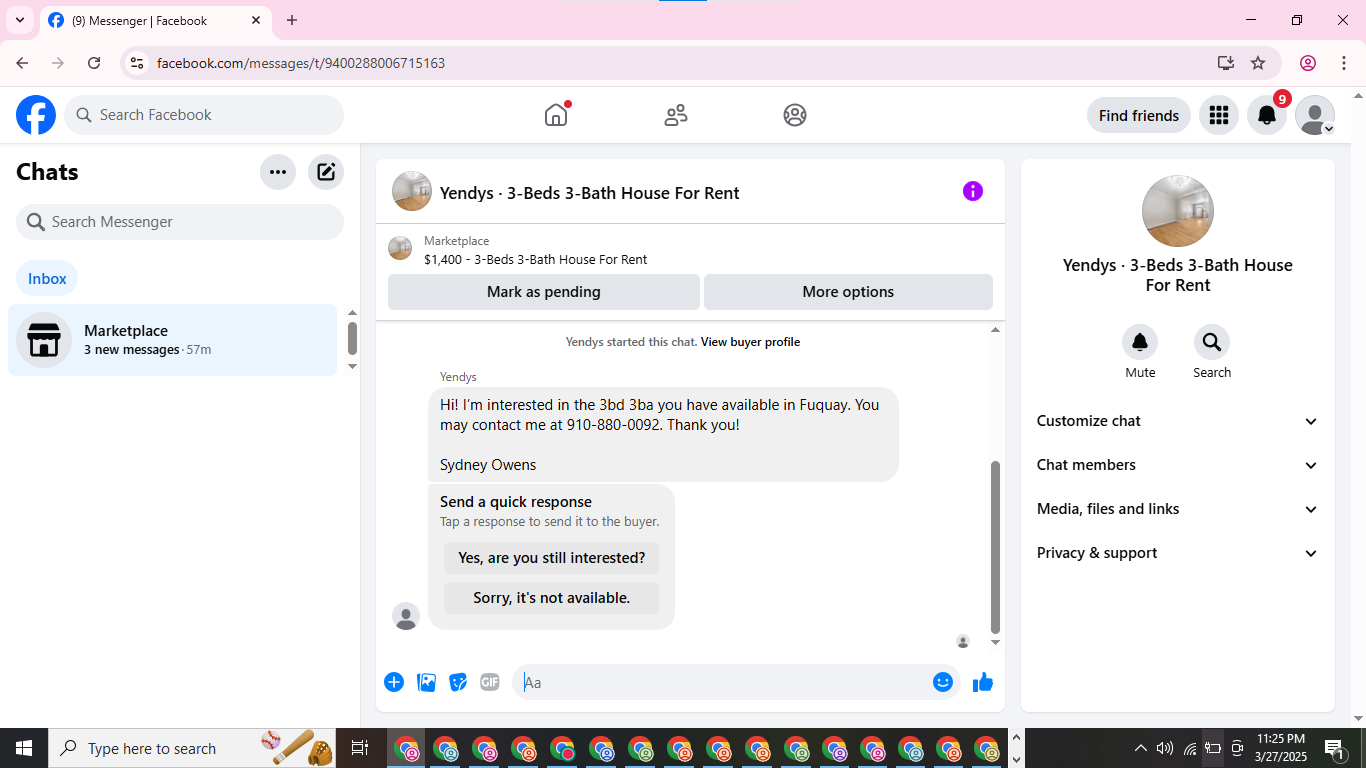Choose a sticker icon in composer

pyautogui.click(x=458, y=682)
